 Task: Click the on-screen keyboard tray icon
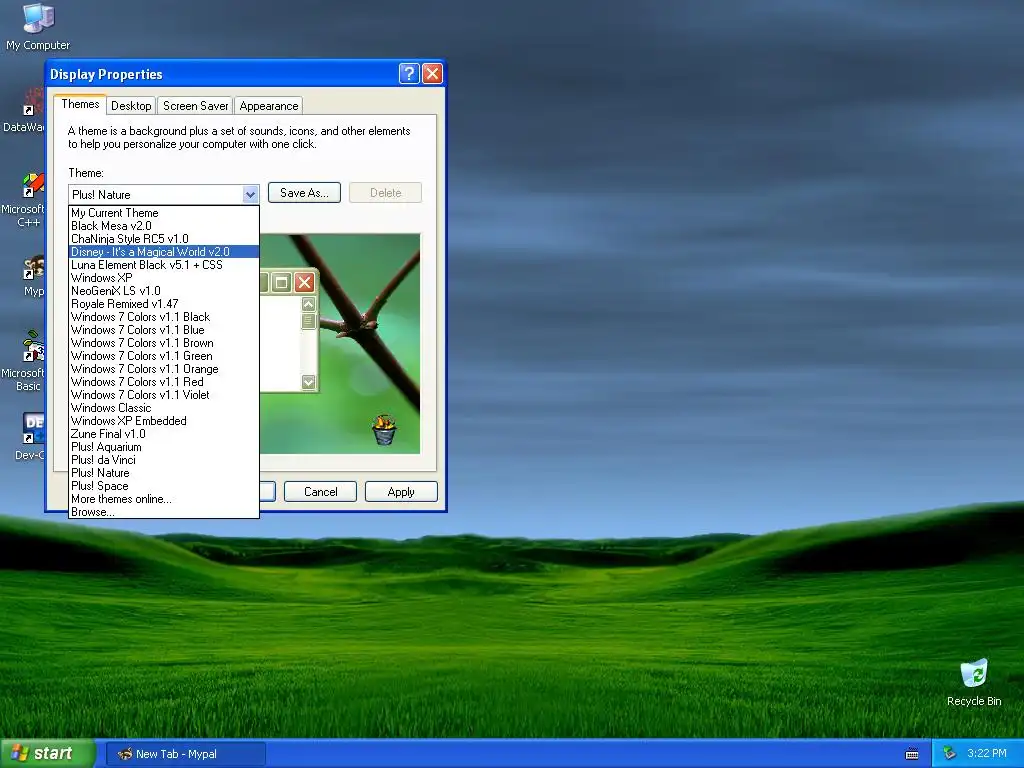pos(912,754)
